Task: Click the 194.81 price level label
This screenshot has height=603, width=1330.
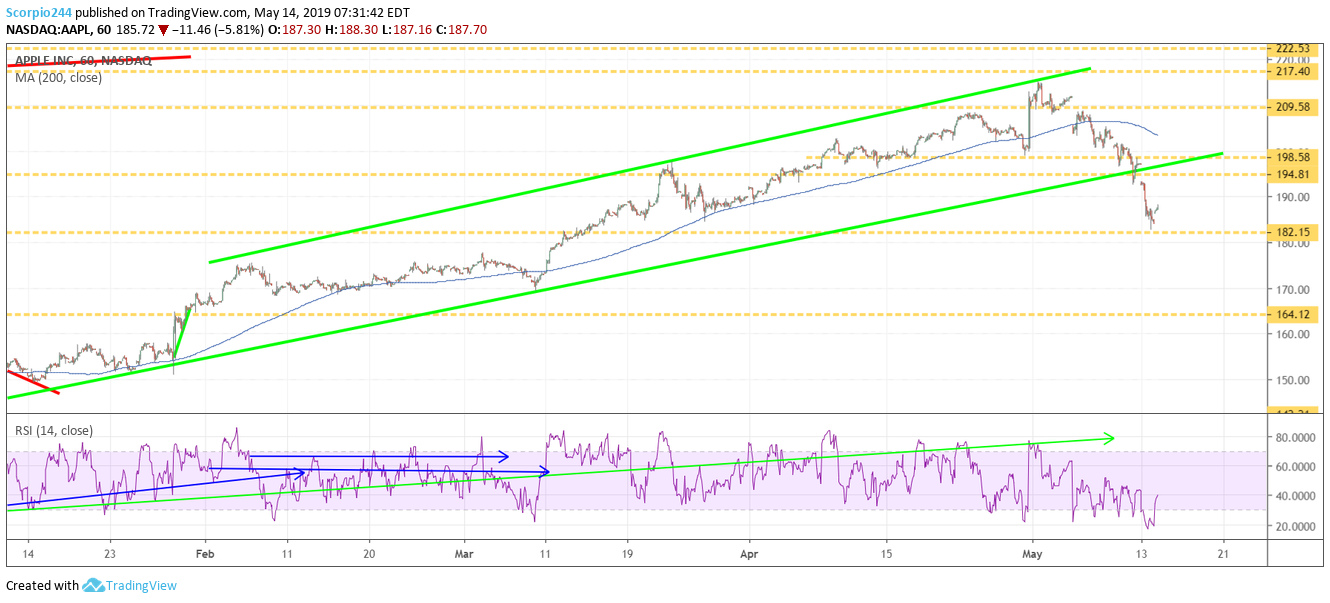Action: point(1294,174)
